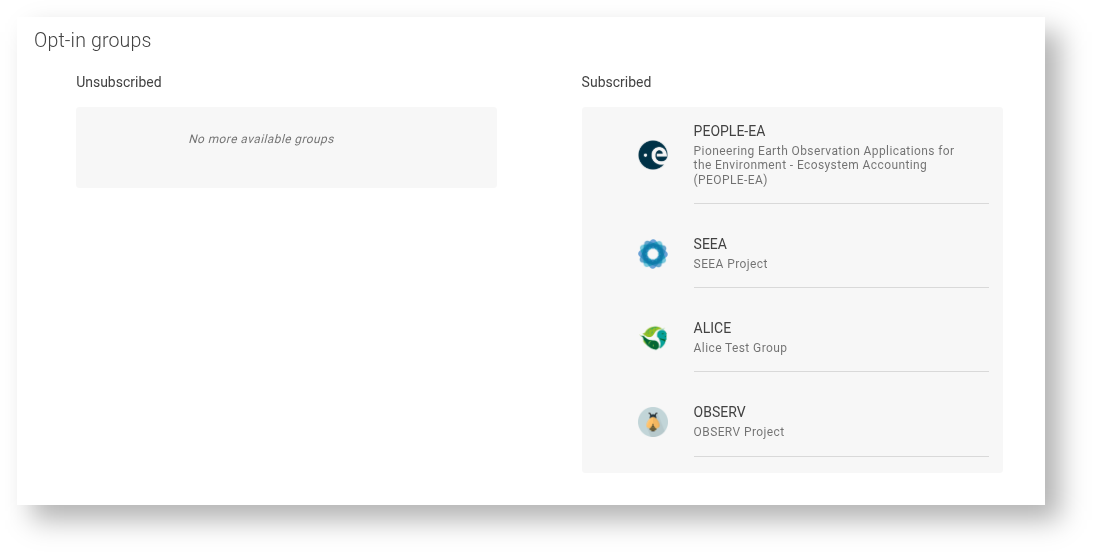
Task: Click the blue SEEA group icon
Action: 652,254
